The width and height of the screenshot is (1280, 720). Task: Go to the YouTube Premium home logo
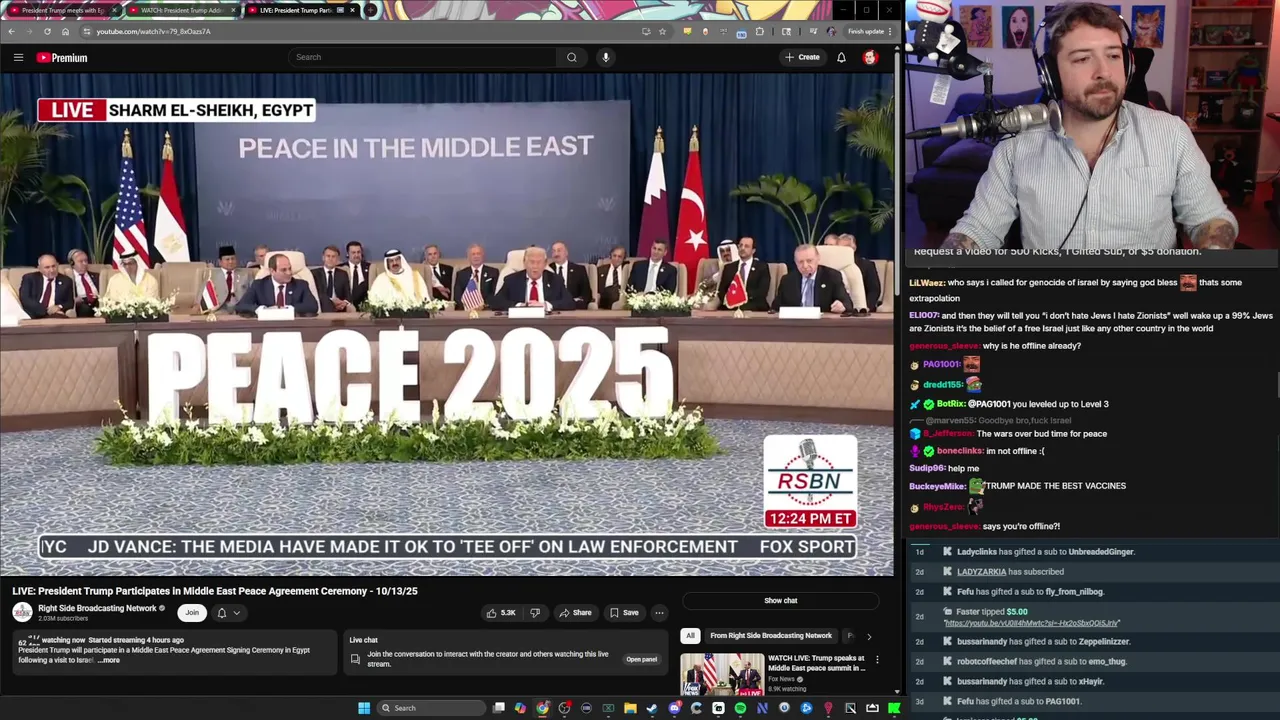point(62,58)
